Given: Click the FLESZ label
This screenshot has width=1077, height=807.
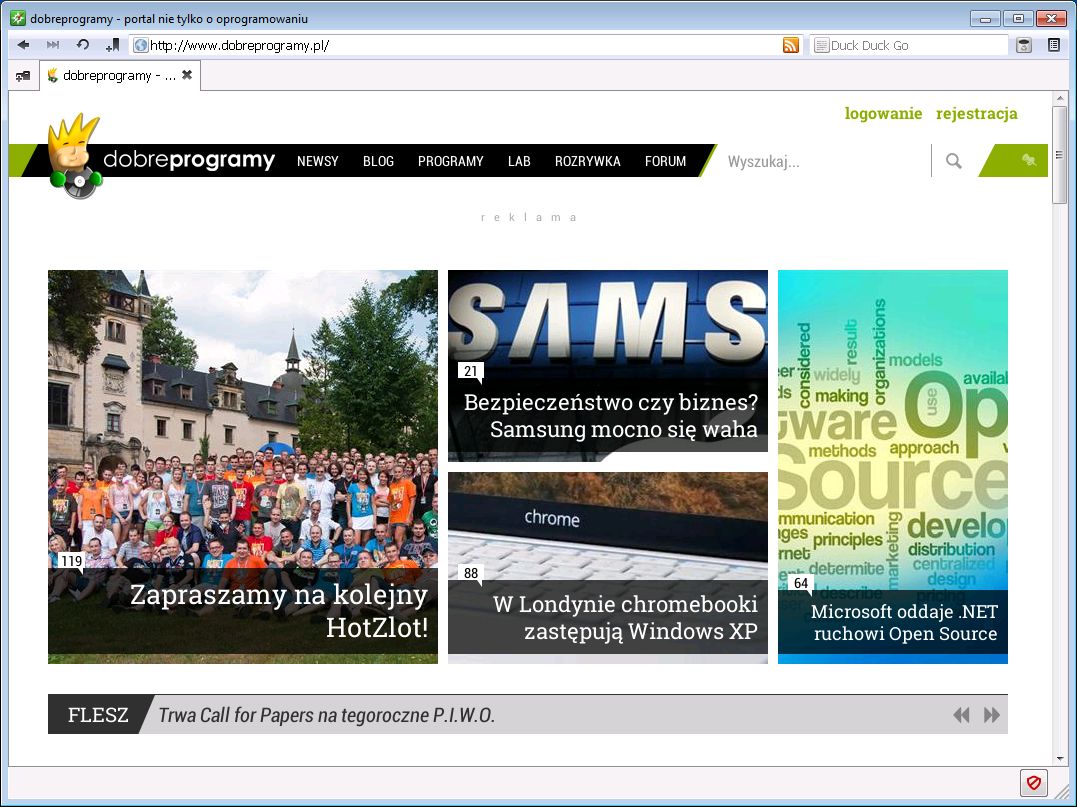Looking at the screenshot, I should tap(98, 715).
